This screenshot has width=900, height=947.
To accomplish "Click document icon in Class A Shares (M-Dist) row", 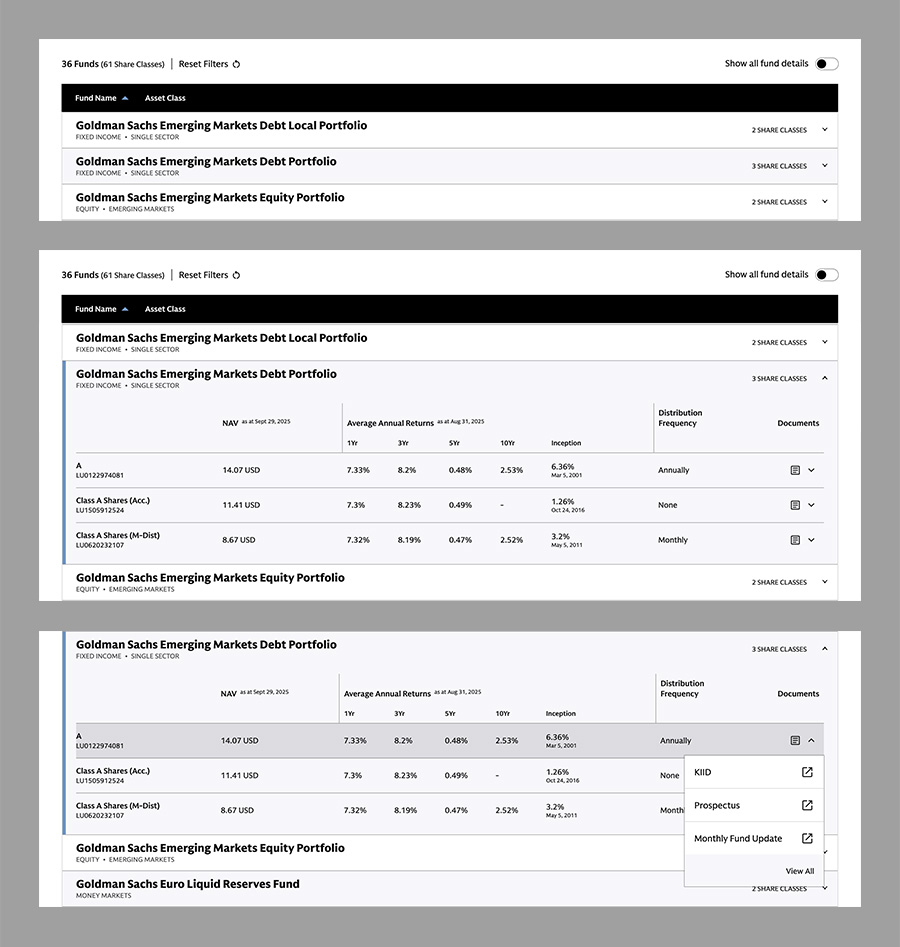I will click(795, 540).
